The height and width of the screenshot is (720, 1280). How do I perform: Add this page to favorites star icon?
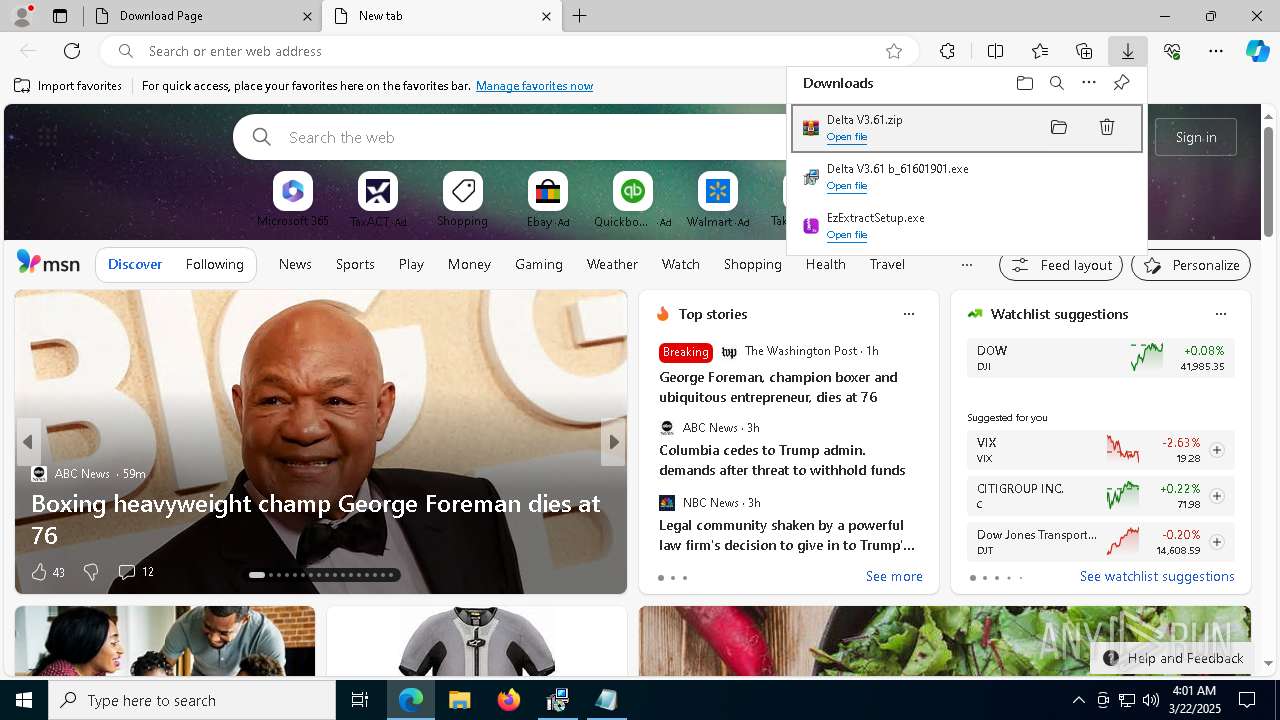[894, 51]
